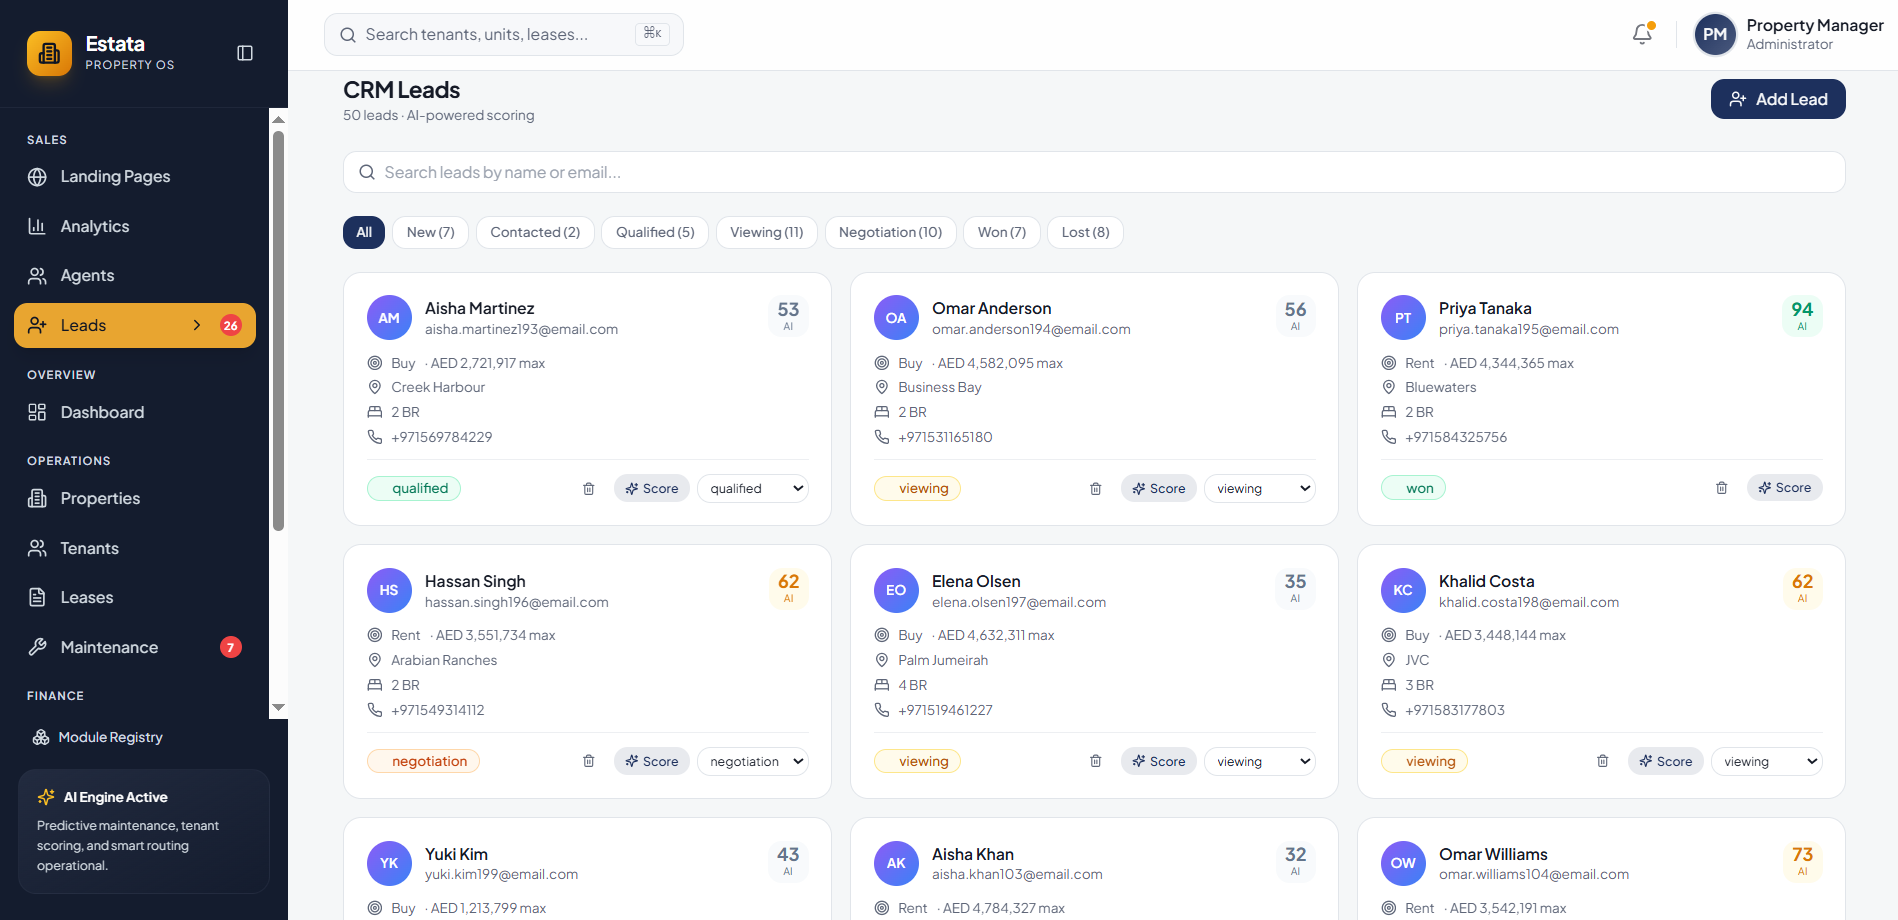The image size is (1898, 920).
Task: Delete Omar Anderson lead via trash icon
Action: click(x=1096, y=489)
